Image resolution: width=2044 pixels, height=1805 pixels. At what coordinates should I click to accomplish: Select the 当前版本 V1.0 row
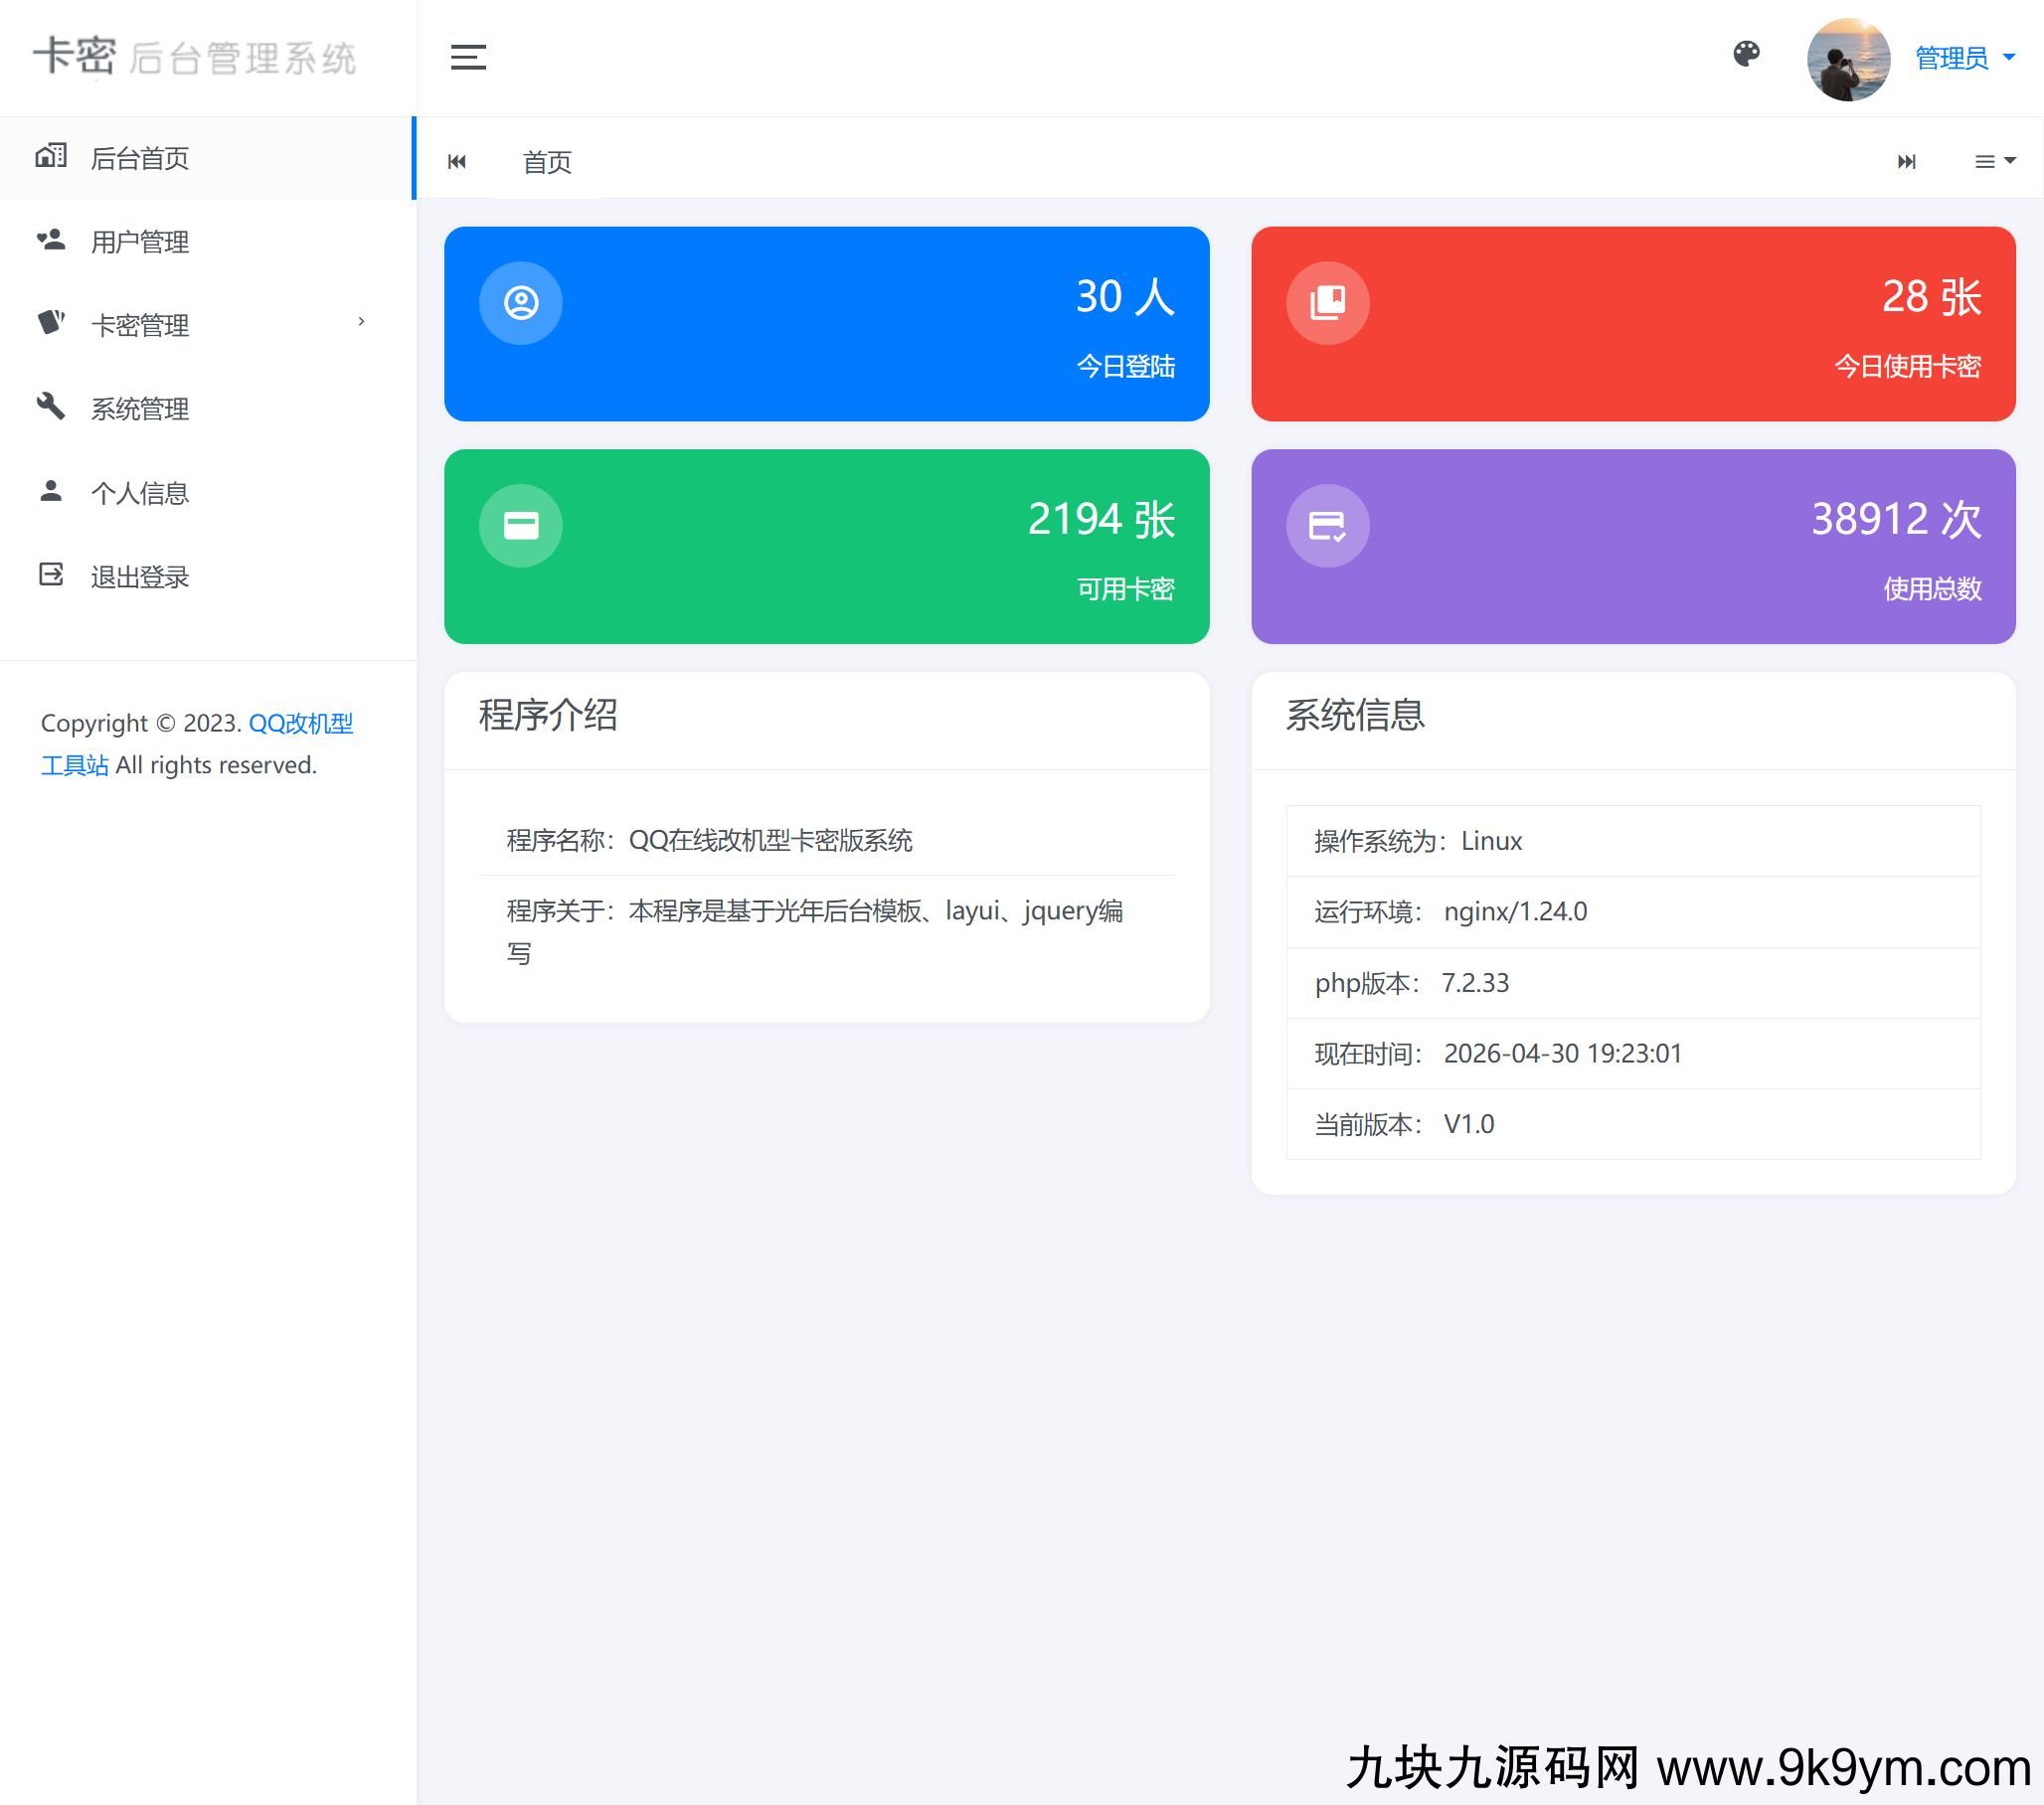[1633, 1124]
